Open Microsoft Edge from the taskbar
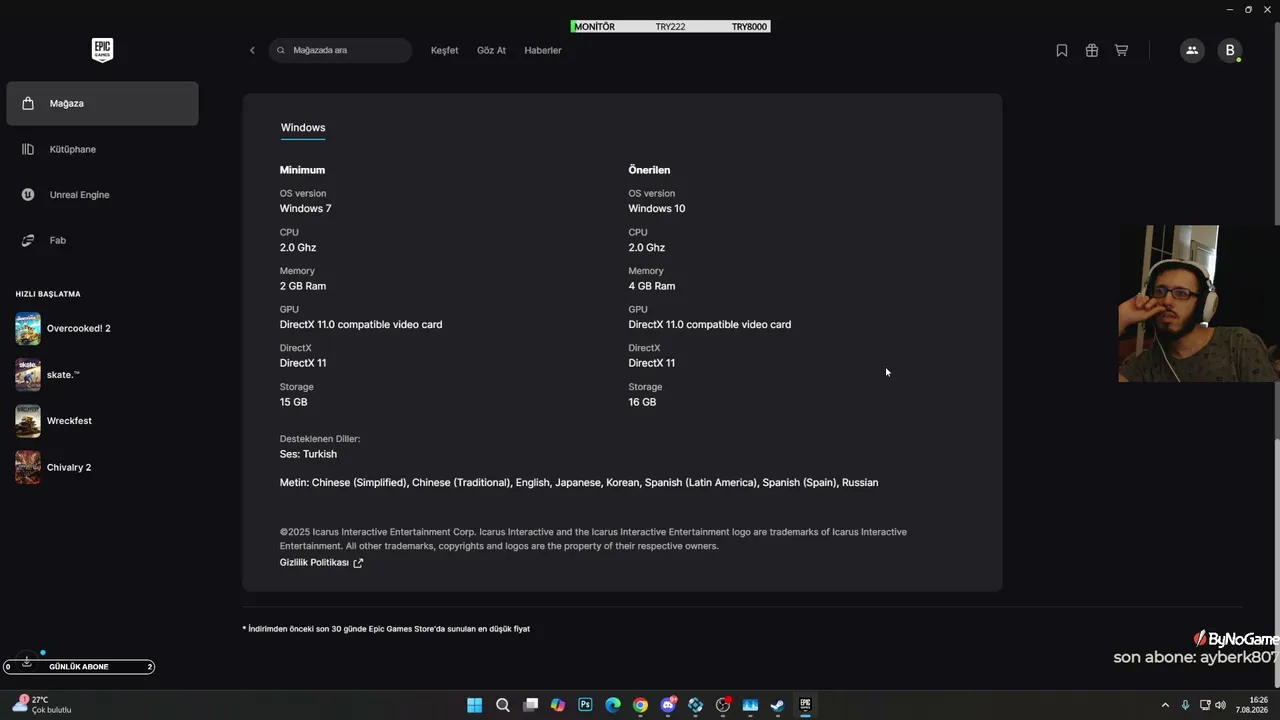The height and width of the screenshot is (720, 1280). pos(613,705)
